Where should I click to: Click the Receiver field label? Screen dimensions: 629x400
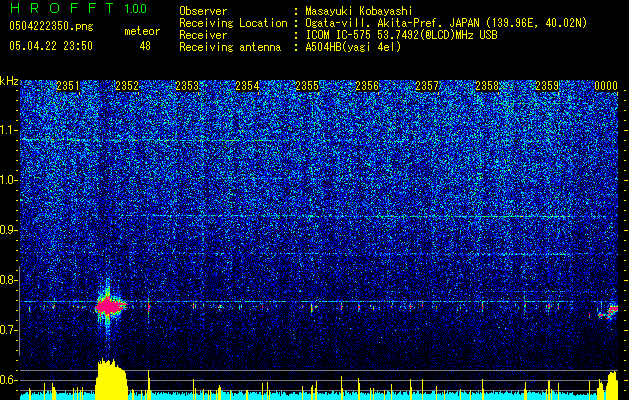[203, 35]
